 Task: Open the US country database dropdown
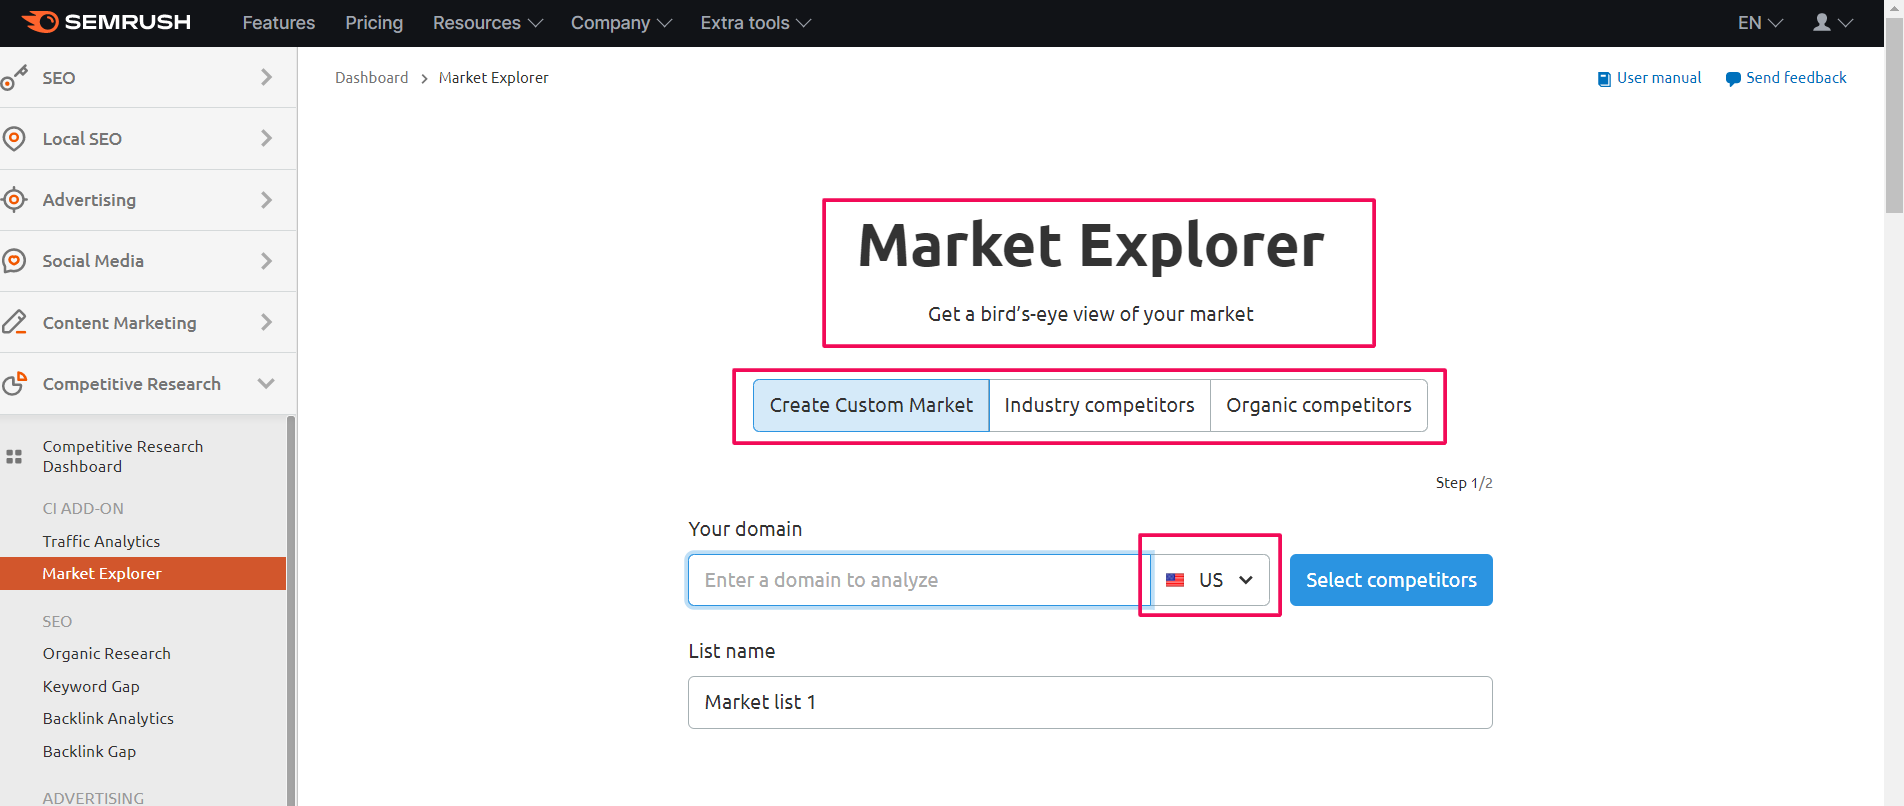click(1211, 580)
